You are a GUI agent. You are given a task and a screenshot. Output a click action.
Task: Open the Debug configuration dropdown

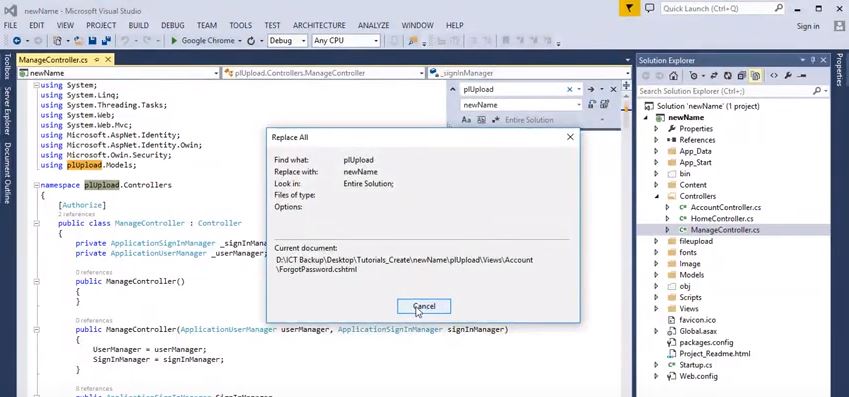(303, 41)
